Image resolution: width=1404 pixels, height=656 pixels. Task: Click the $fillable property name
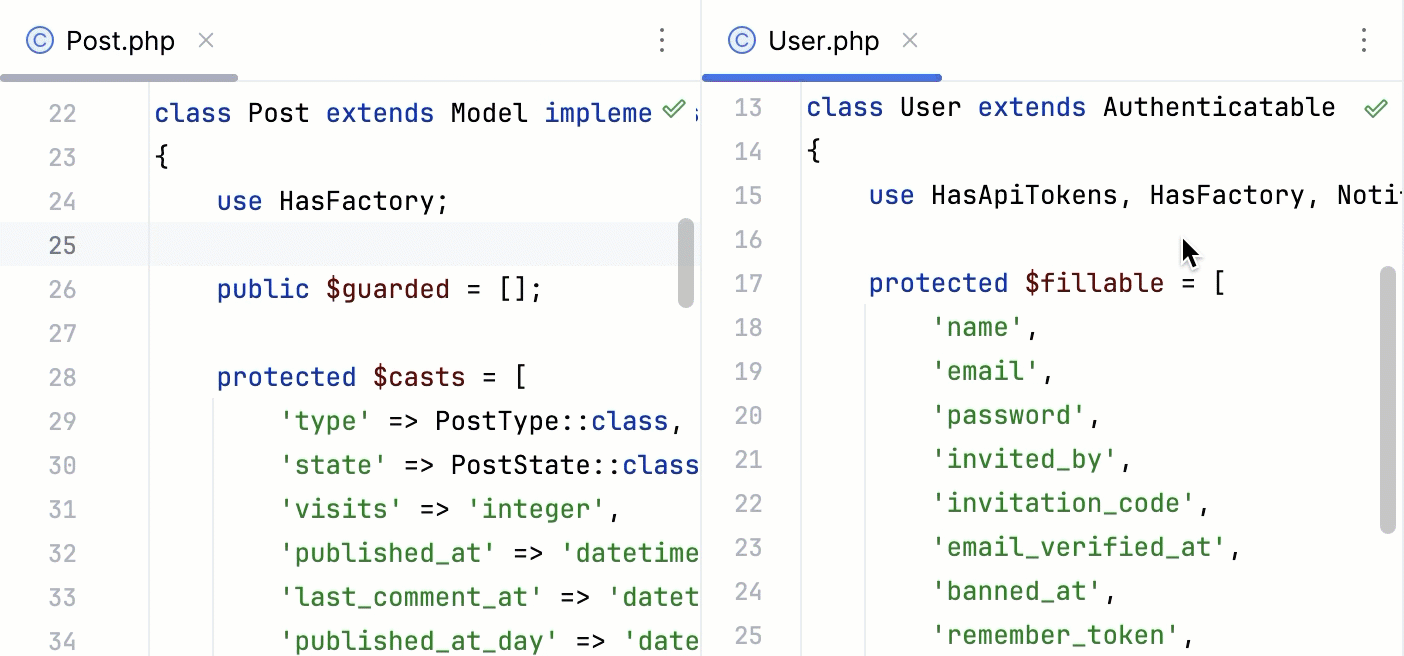click(x=1094, y=283)
